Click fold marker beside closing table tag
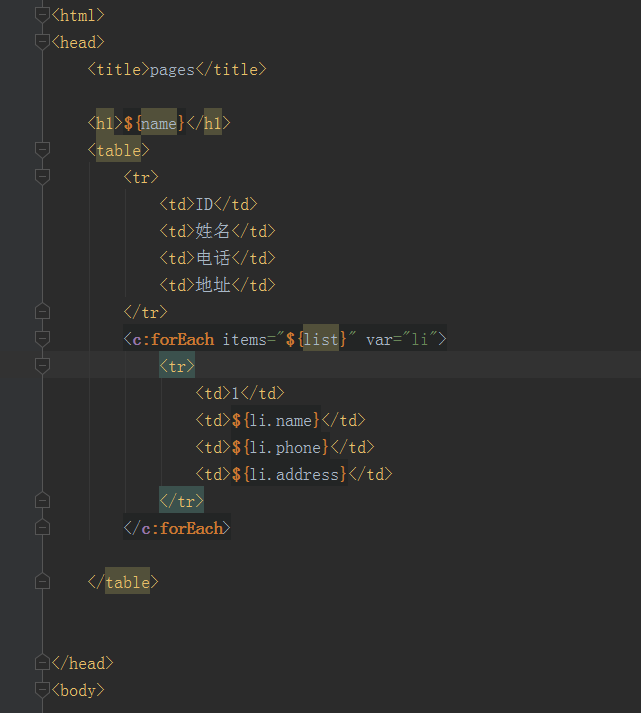The image size is (641, 713). point(42,582)
